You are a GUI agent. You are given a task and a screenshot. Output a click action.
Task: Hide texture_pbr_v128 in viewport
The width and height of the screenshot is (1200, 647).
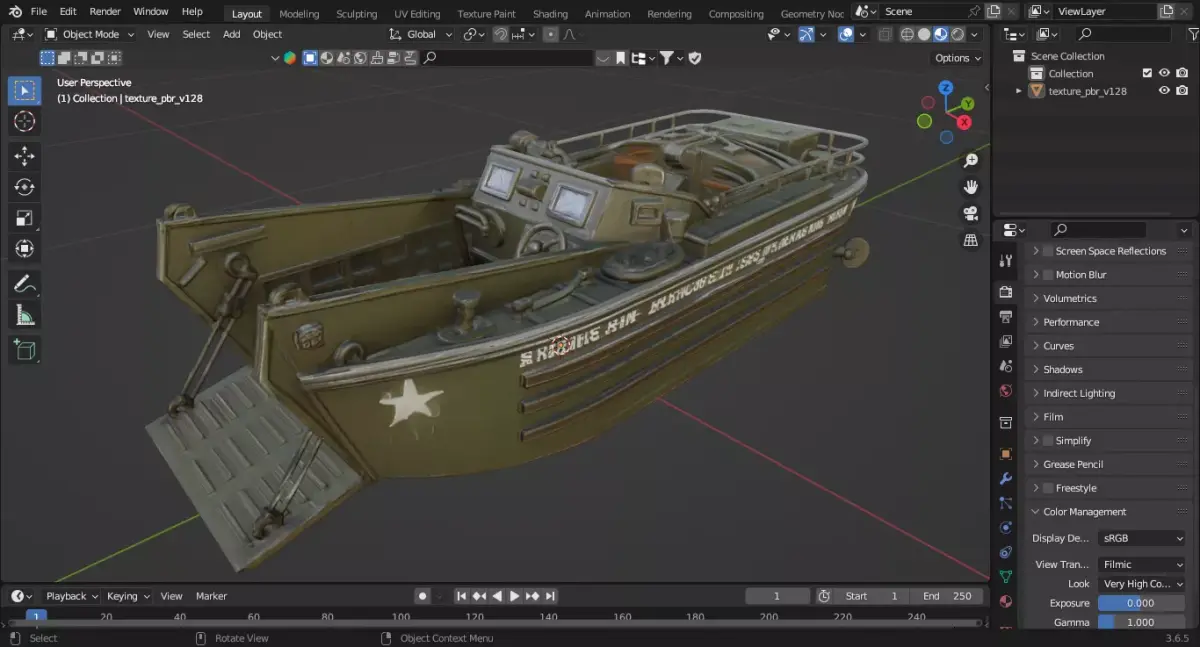1164,91
